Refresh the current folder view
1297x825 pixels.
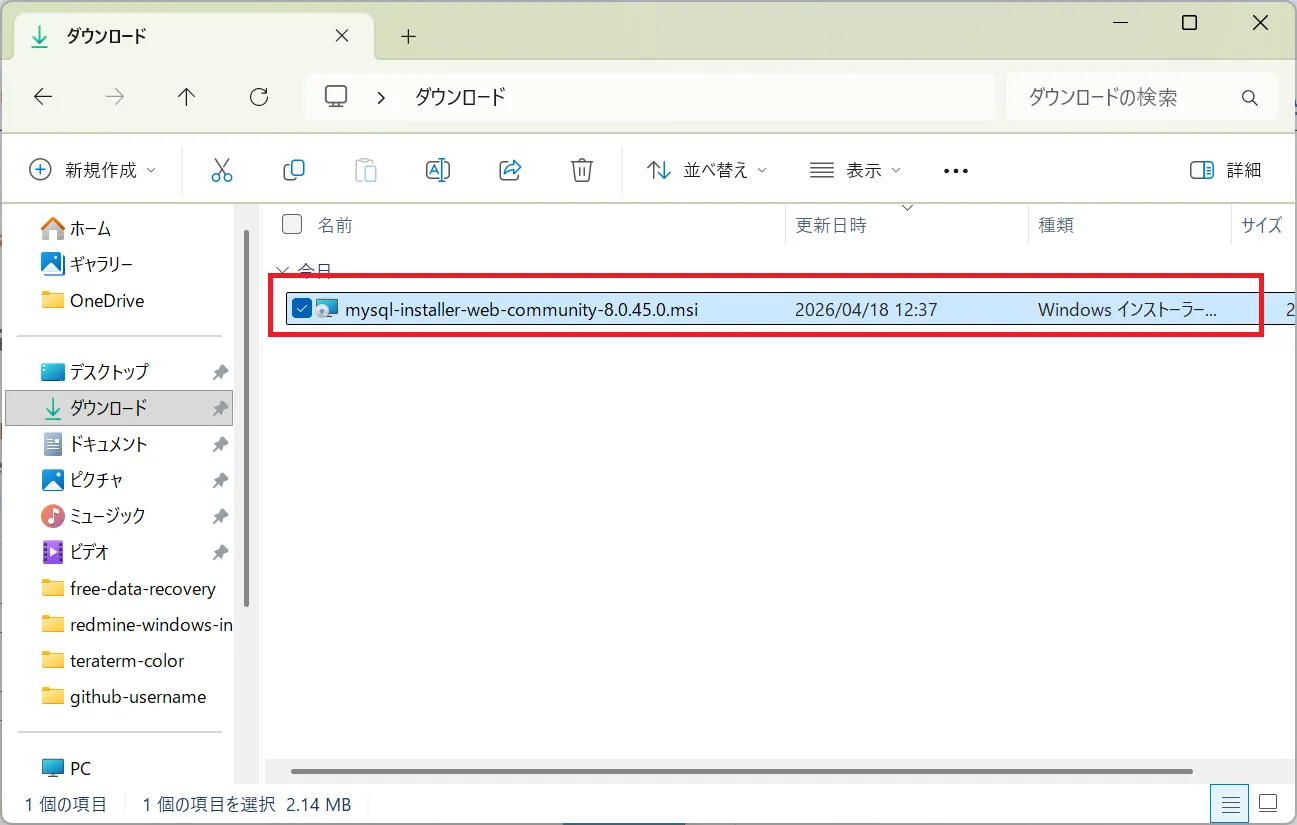[x=259, y=97]
